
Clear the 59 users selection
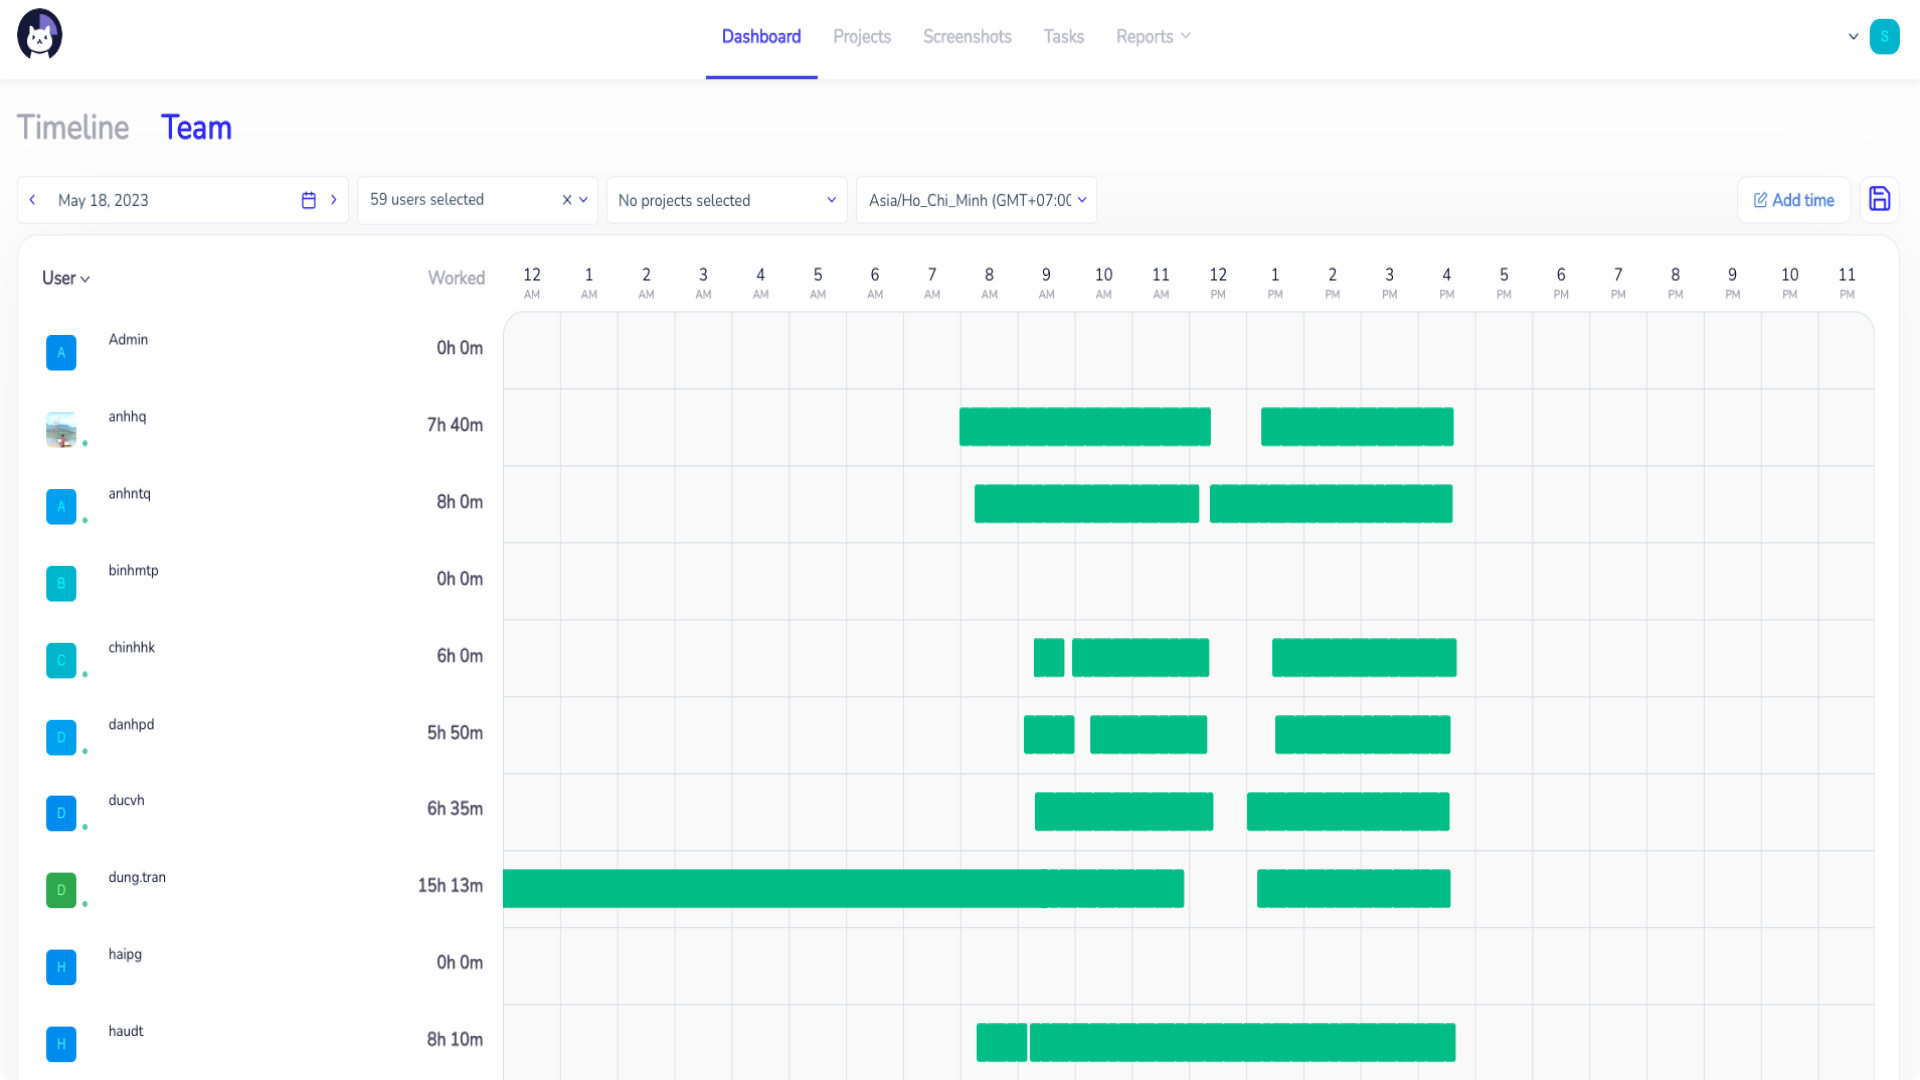567,200
